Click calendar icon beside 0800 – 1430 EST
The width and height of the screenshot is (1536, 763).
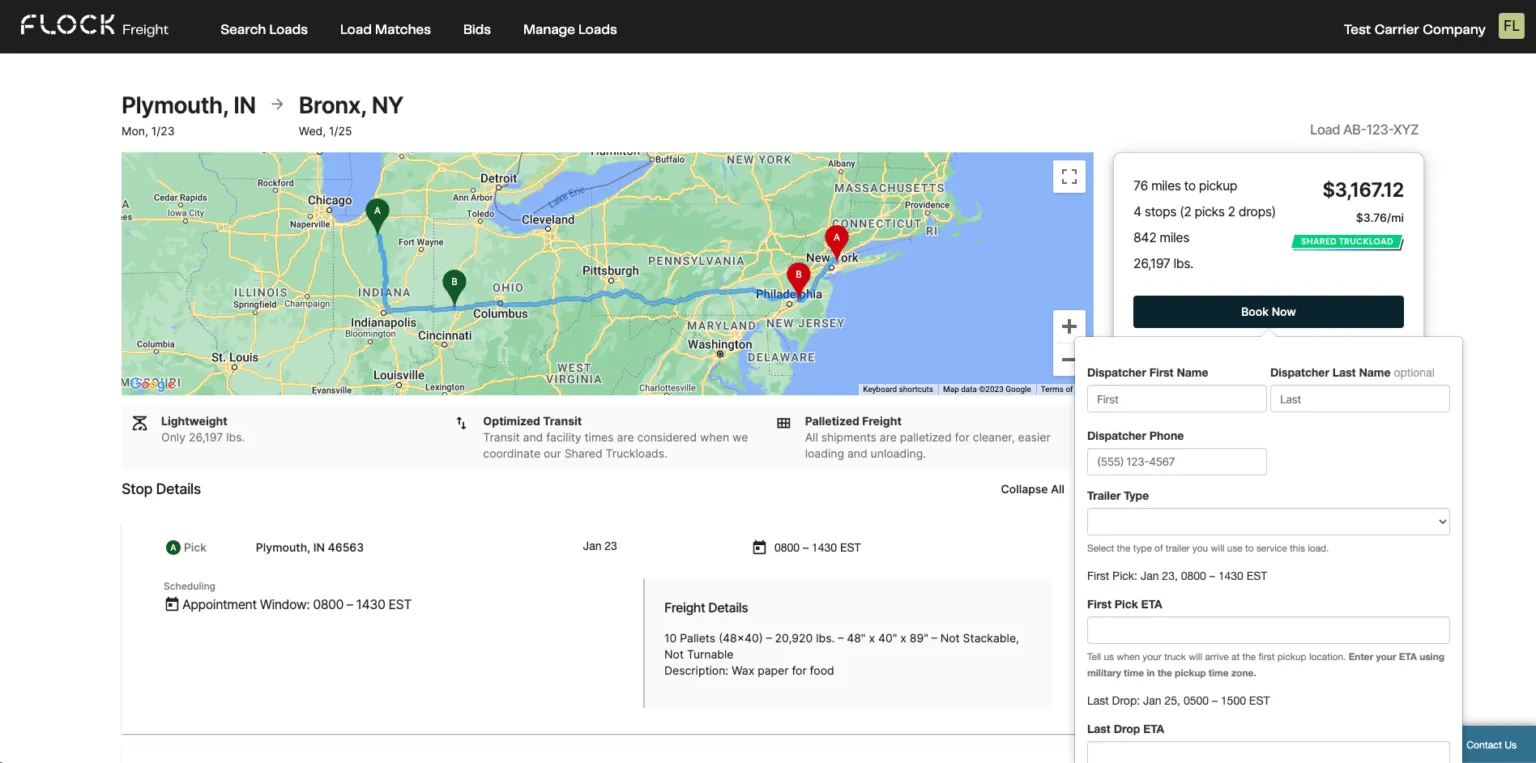tap(759, 547)
